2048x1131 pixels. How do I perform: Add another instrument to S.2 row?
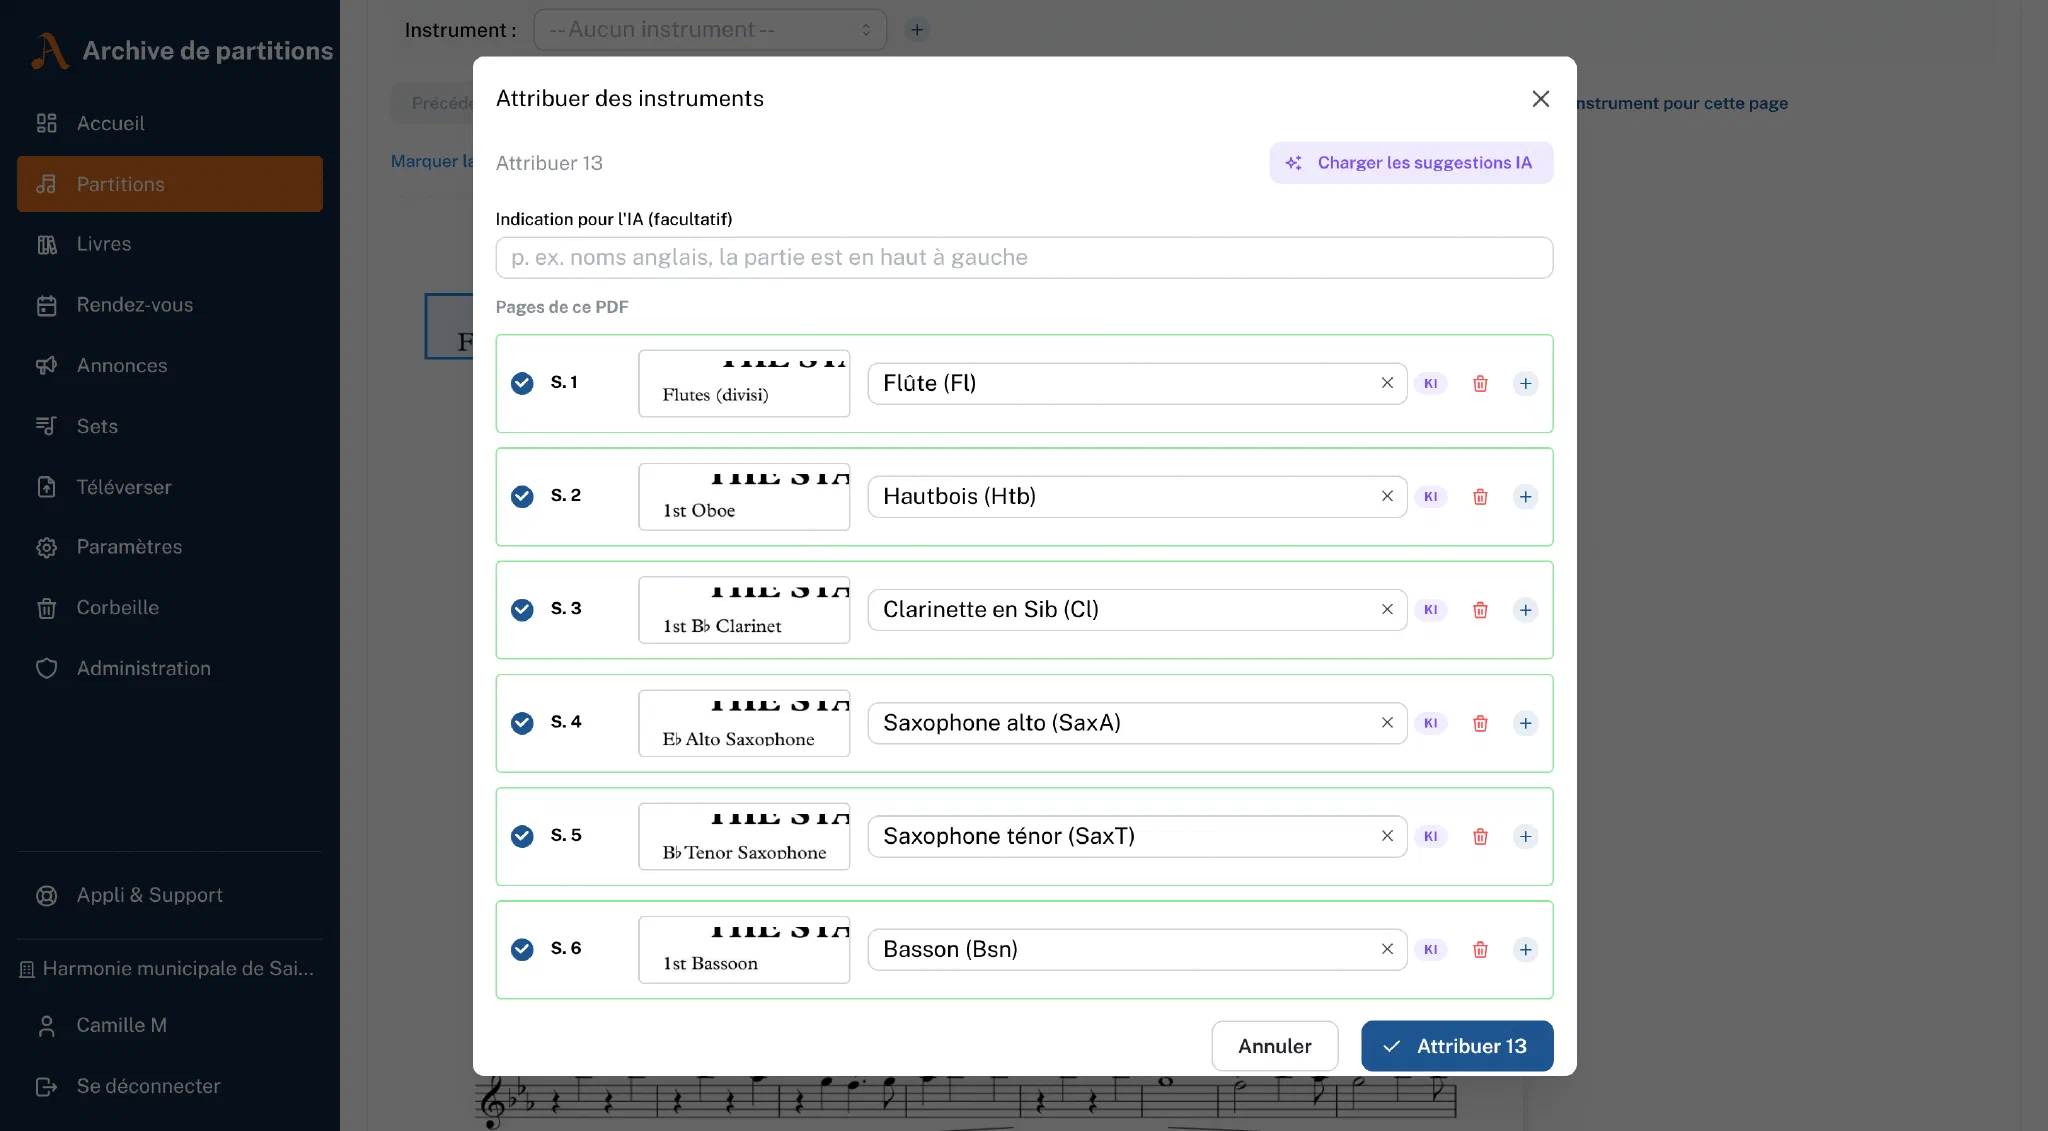click(x=1525, y=497)
